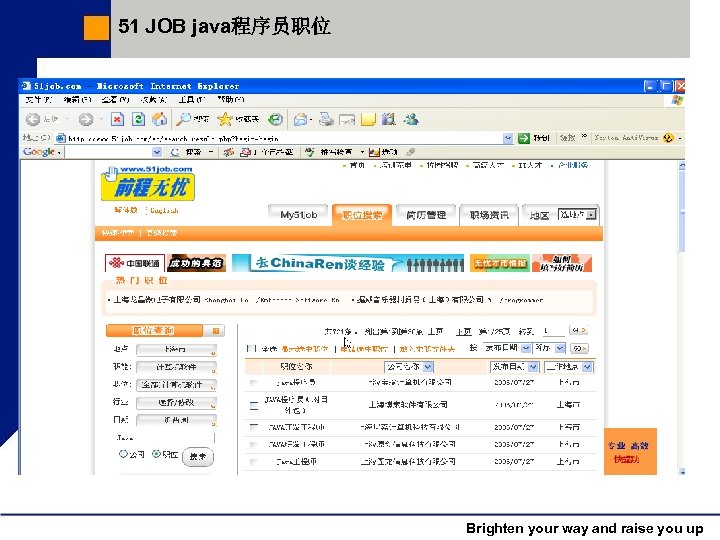Open the 行业 industry selector in search panel
720x540 pixels.
(176, 403)
